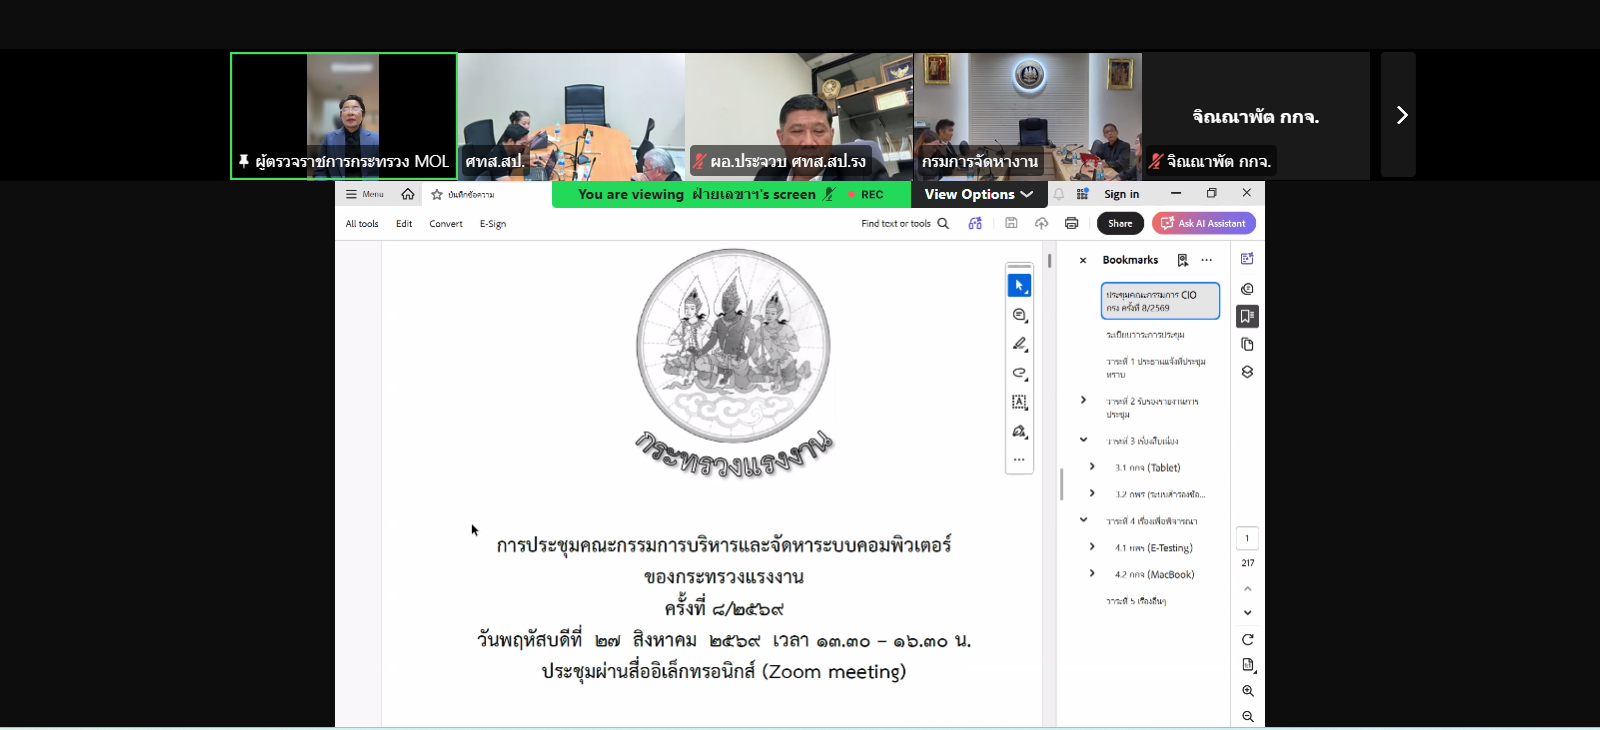Click the Share button

pyautogui.click(x=1120, y=223)
